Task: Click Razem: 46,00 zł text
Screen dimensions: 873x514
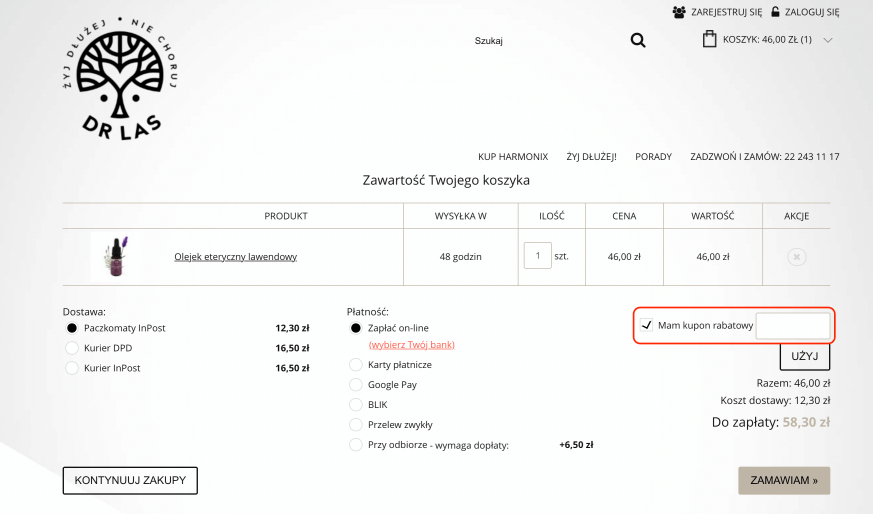Action: (793, 383)
